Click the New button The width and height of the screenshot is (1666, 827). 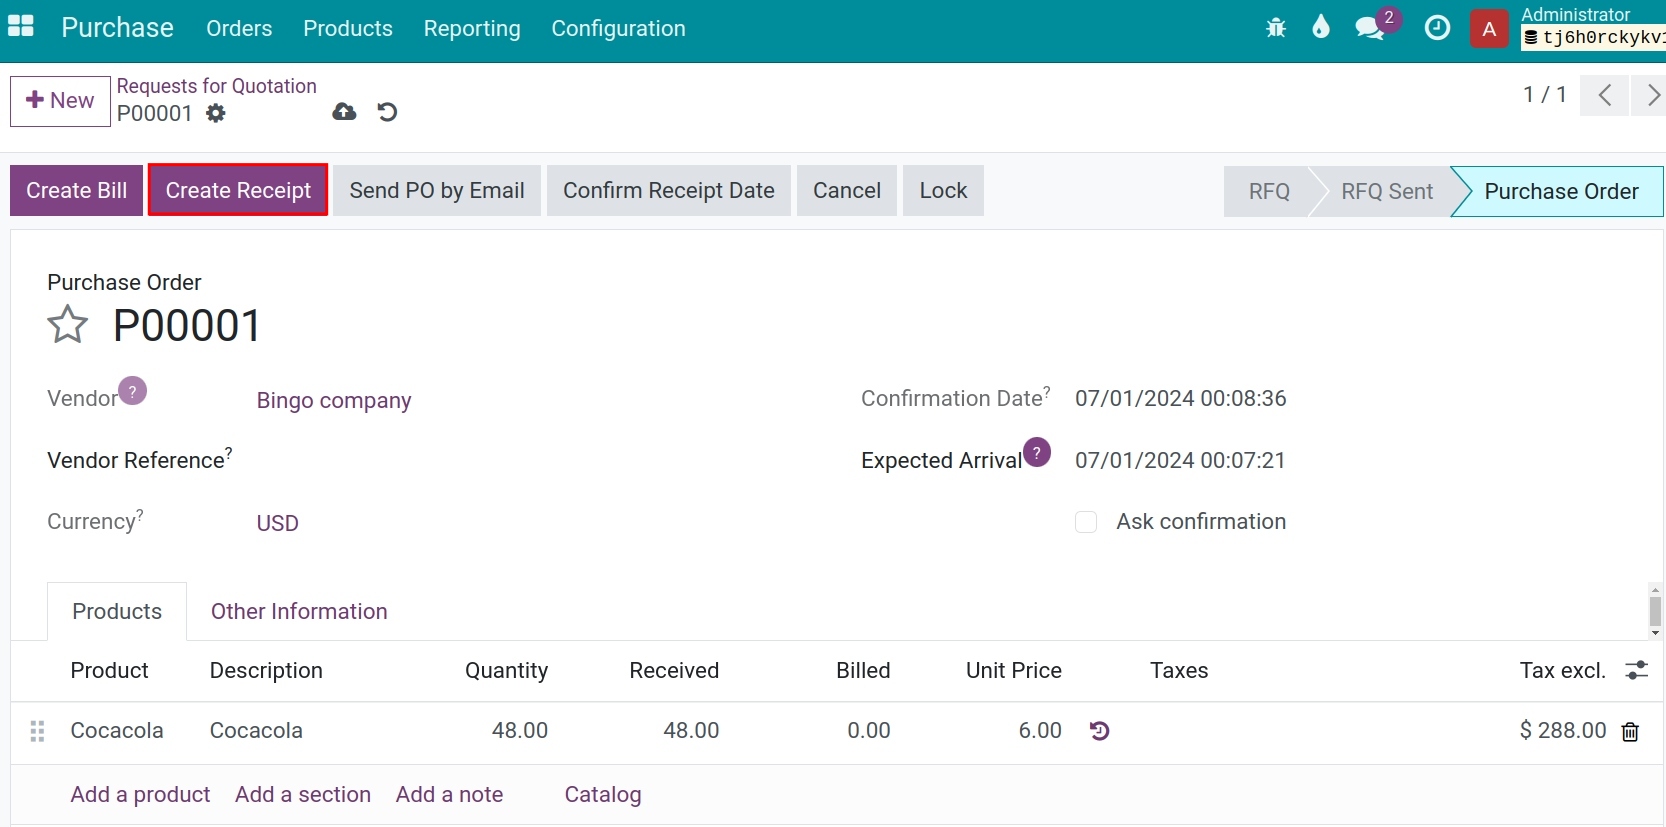click(60, 101)
